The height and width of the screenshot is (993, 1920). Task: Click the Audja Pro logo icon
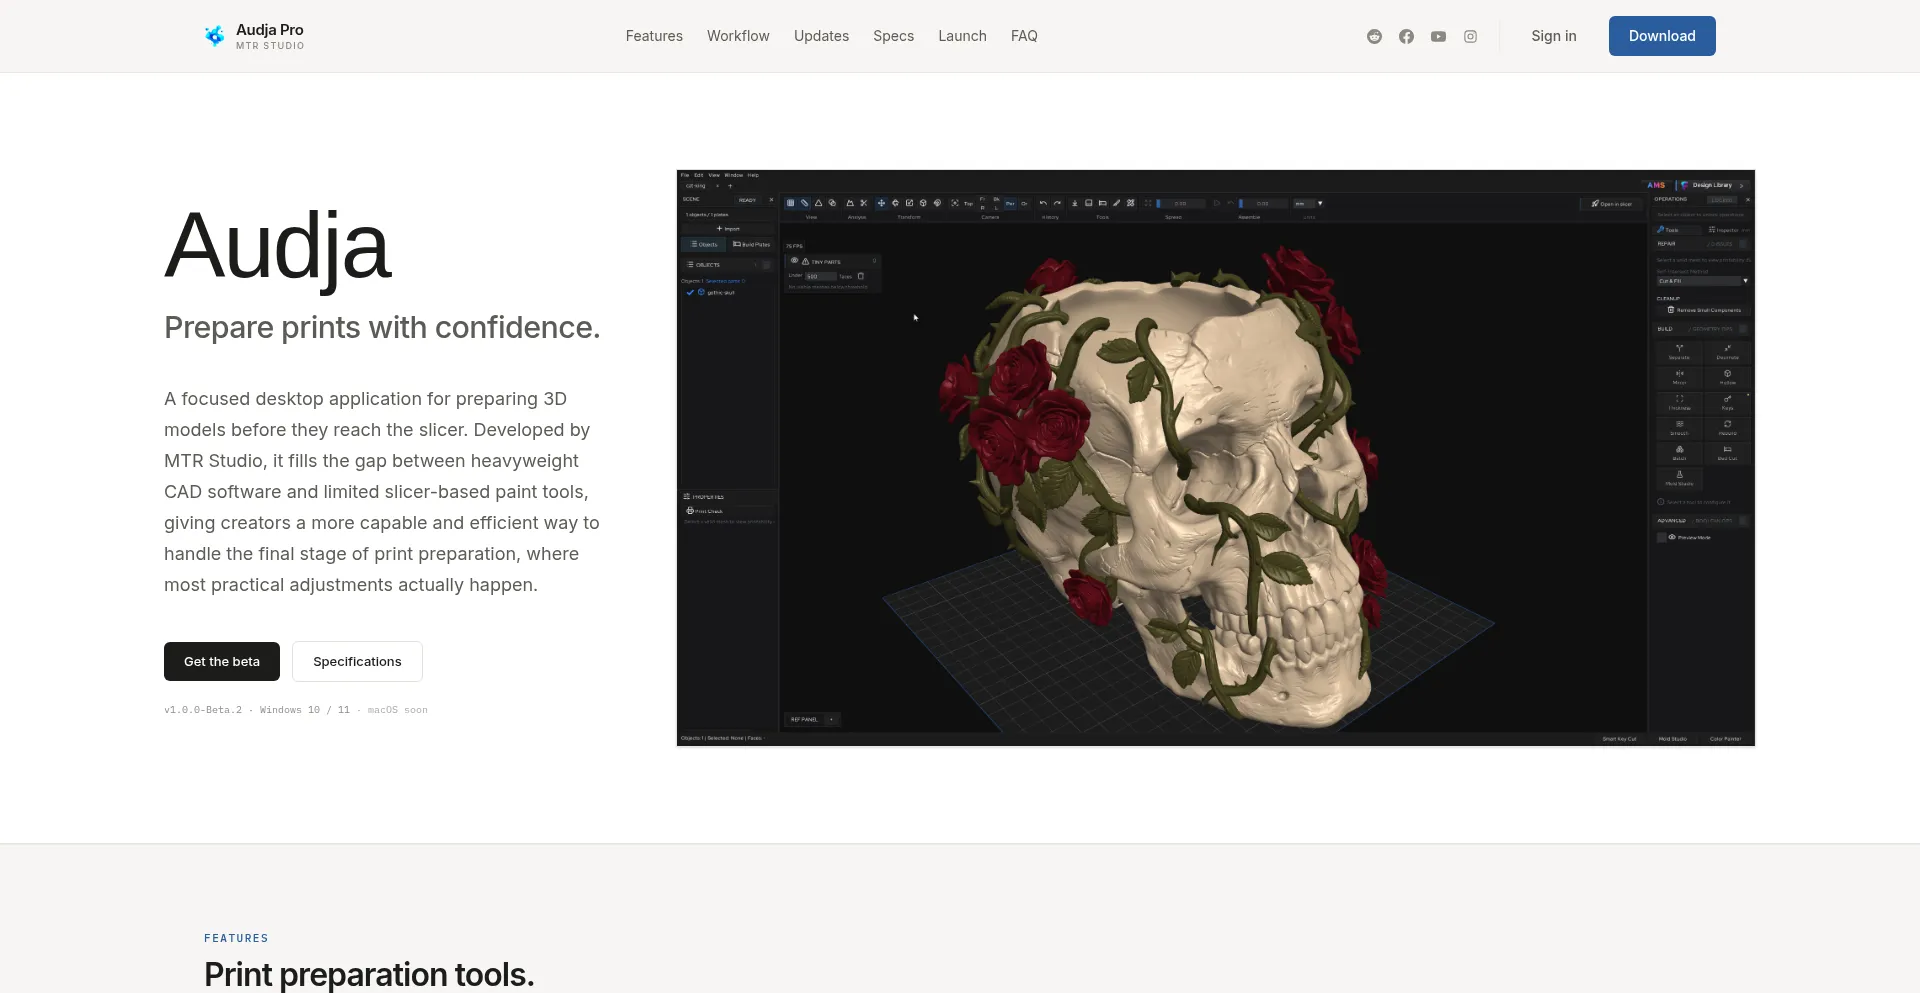[x=214, y=36]
